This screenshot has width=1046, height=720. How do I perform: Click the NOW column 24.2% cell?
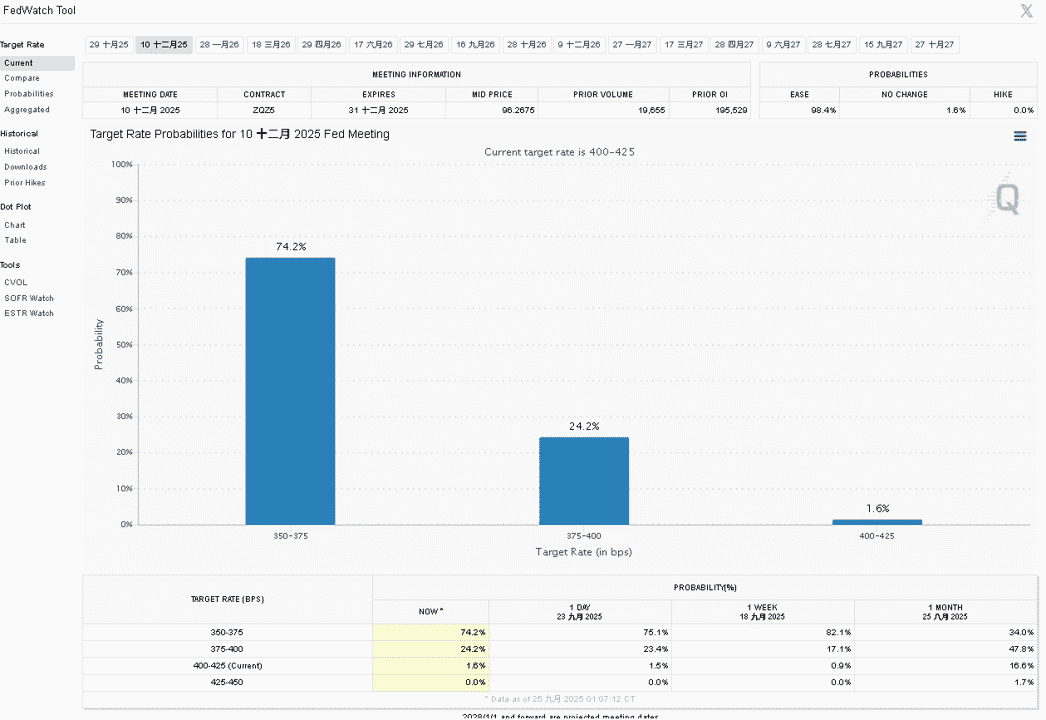point(431,649)
